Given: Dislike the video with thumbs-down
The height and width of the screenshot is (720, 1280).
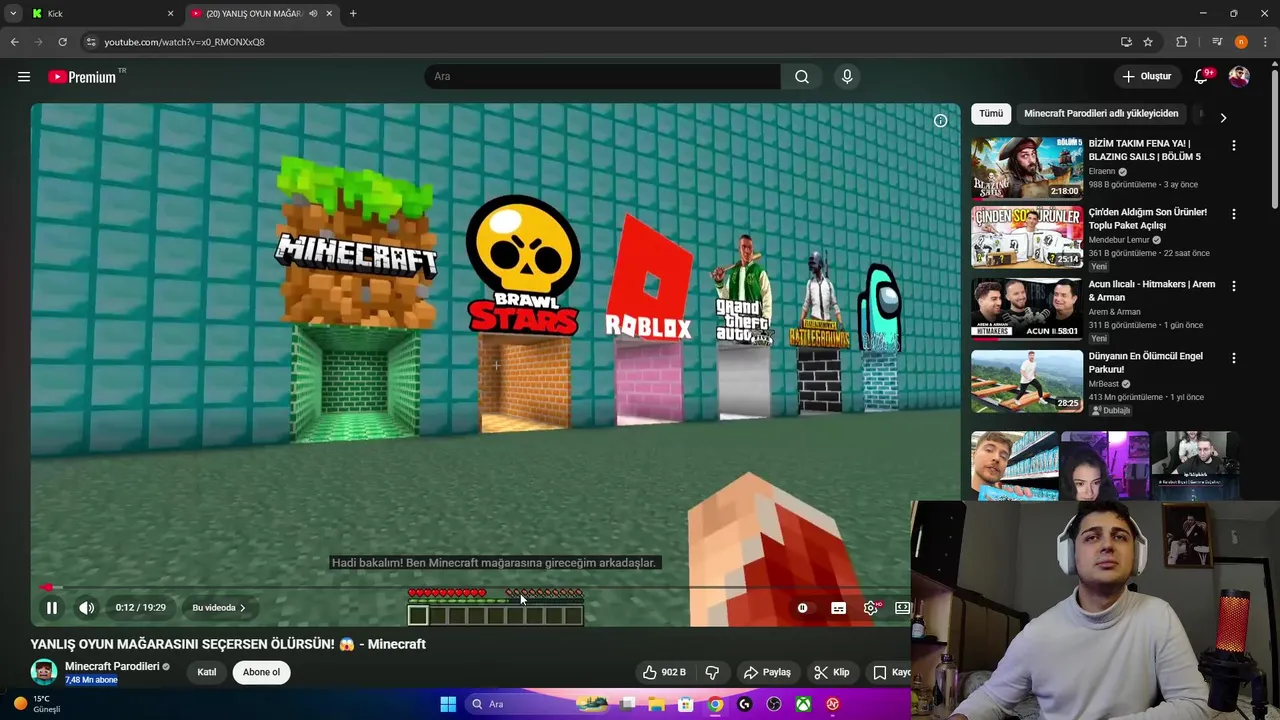Looking at the screenshot, I should 713,672.
